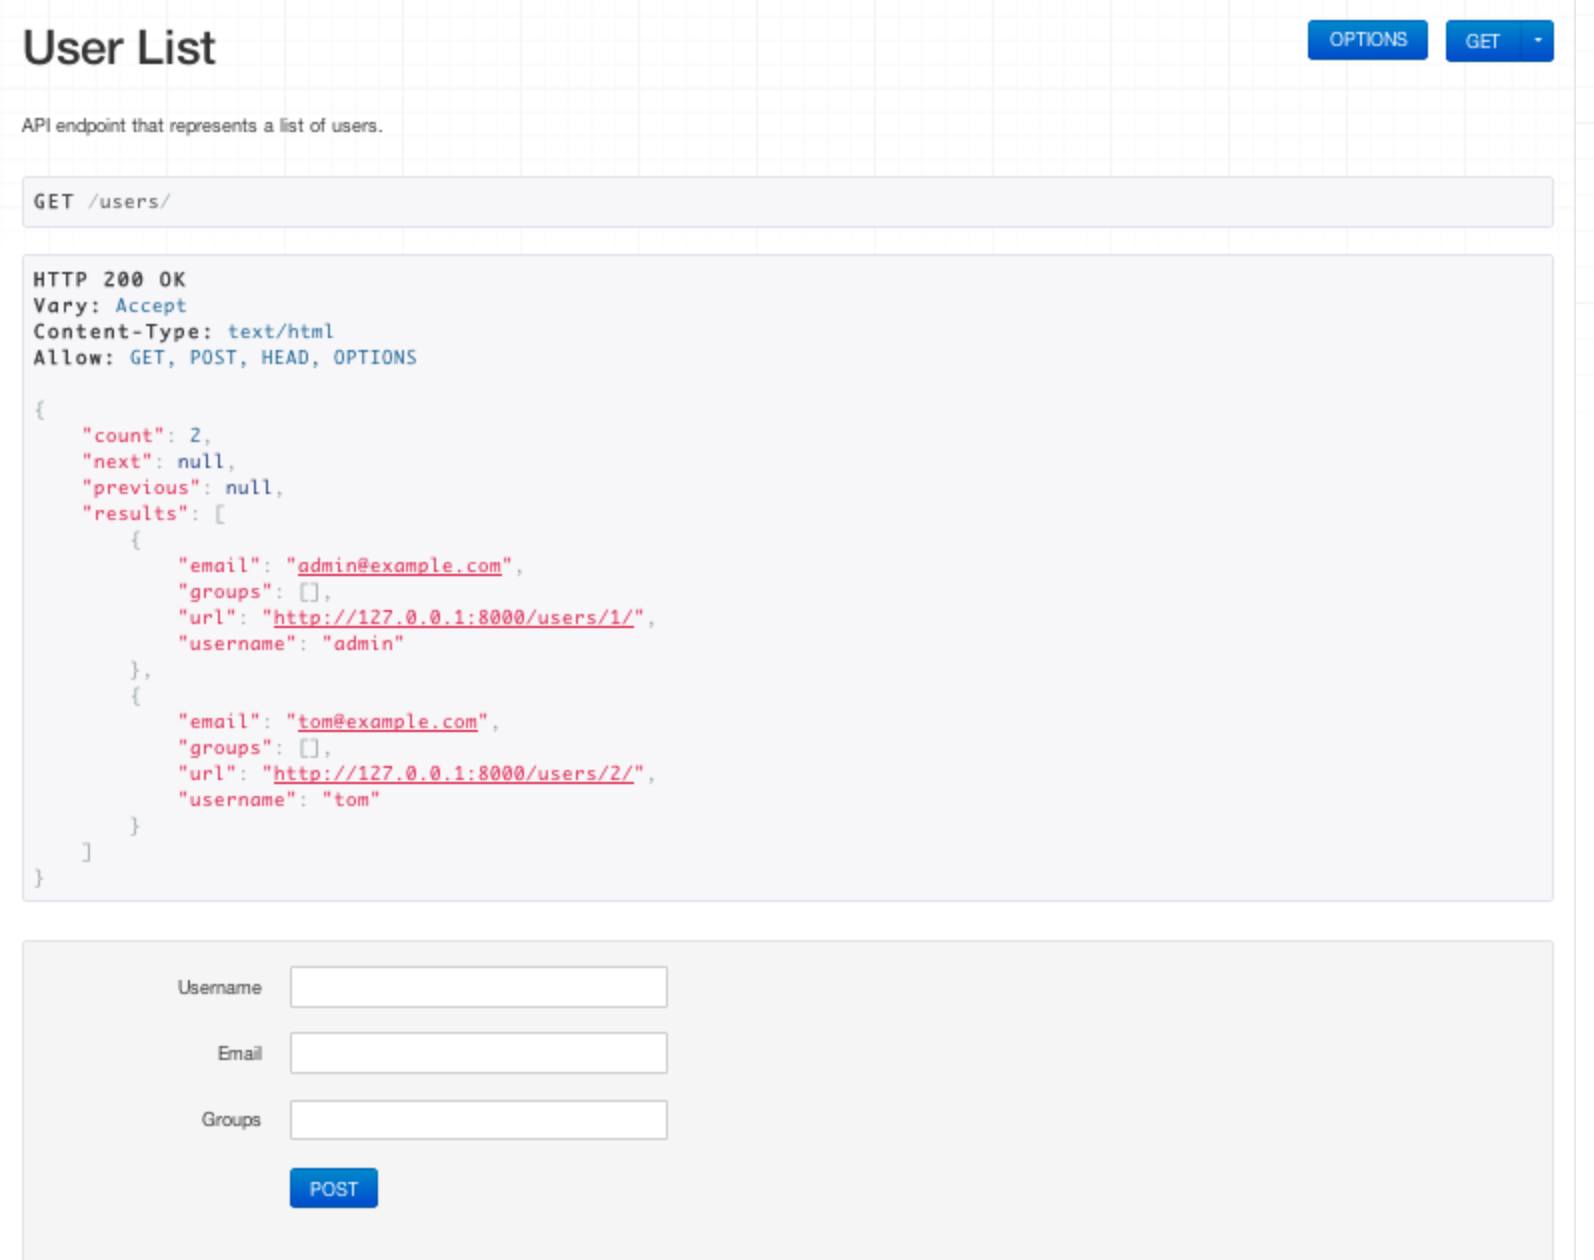Viewport: 1594px width, 1260px height.
Task: Focus the Email input field
Action: tap(478, 1053)
